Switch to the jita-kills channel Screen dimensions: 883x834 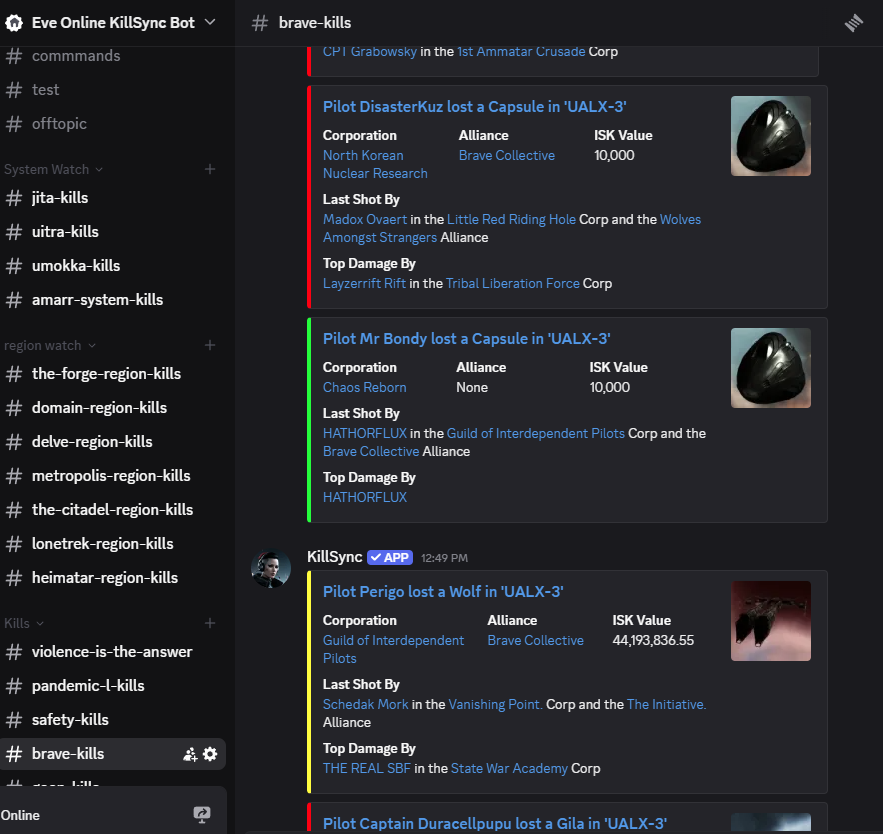60,198
